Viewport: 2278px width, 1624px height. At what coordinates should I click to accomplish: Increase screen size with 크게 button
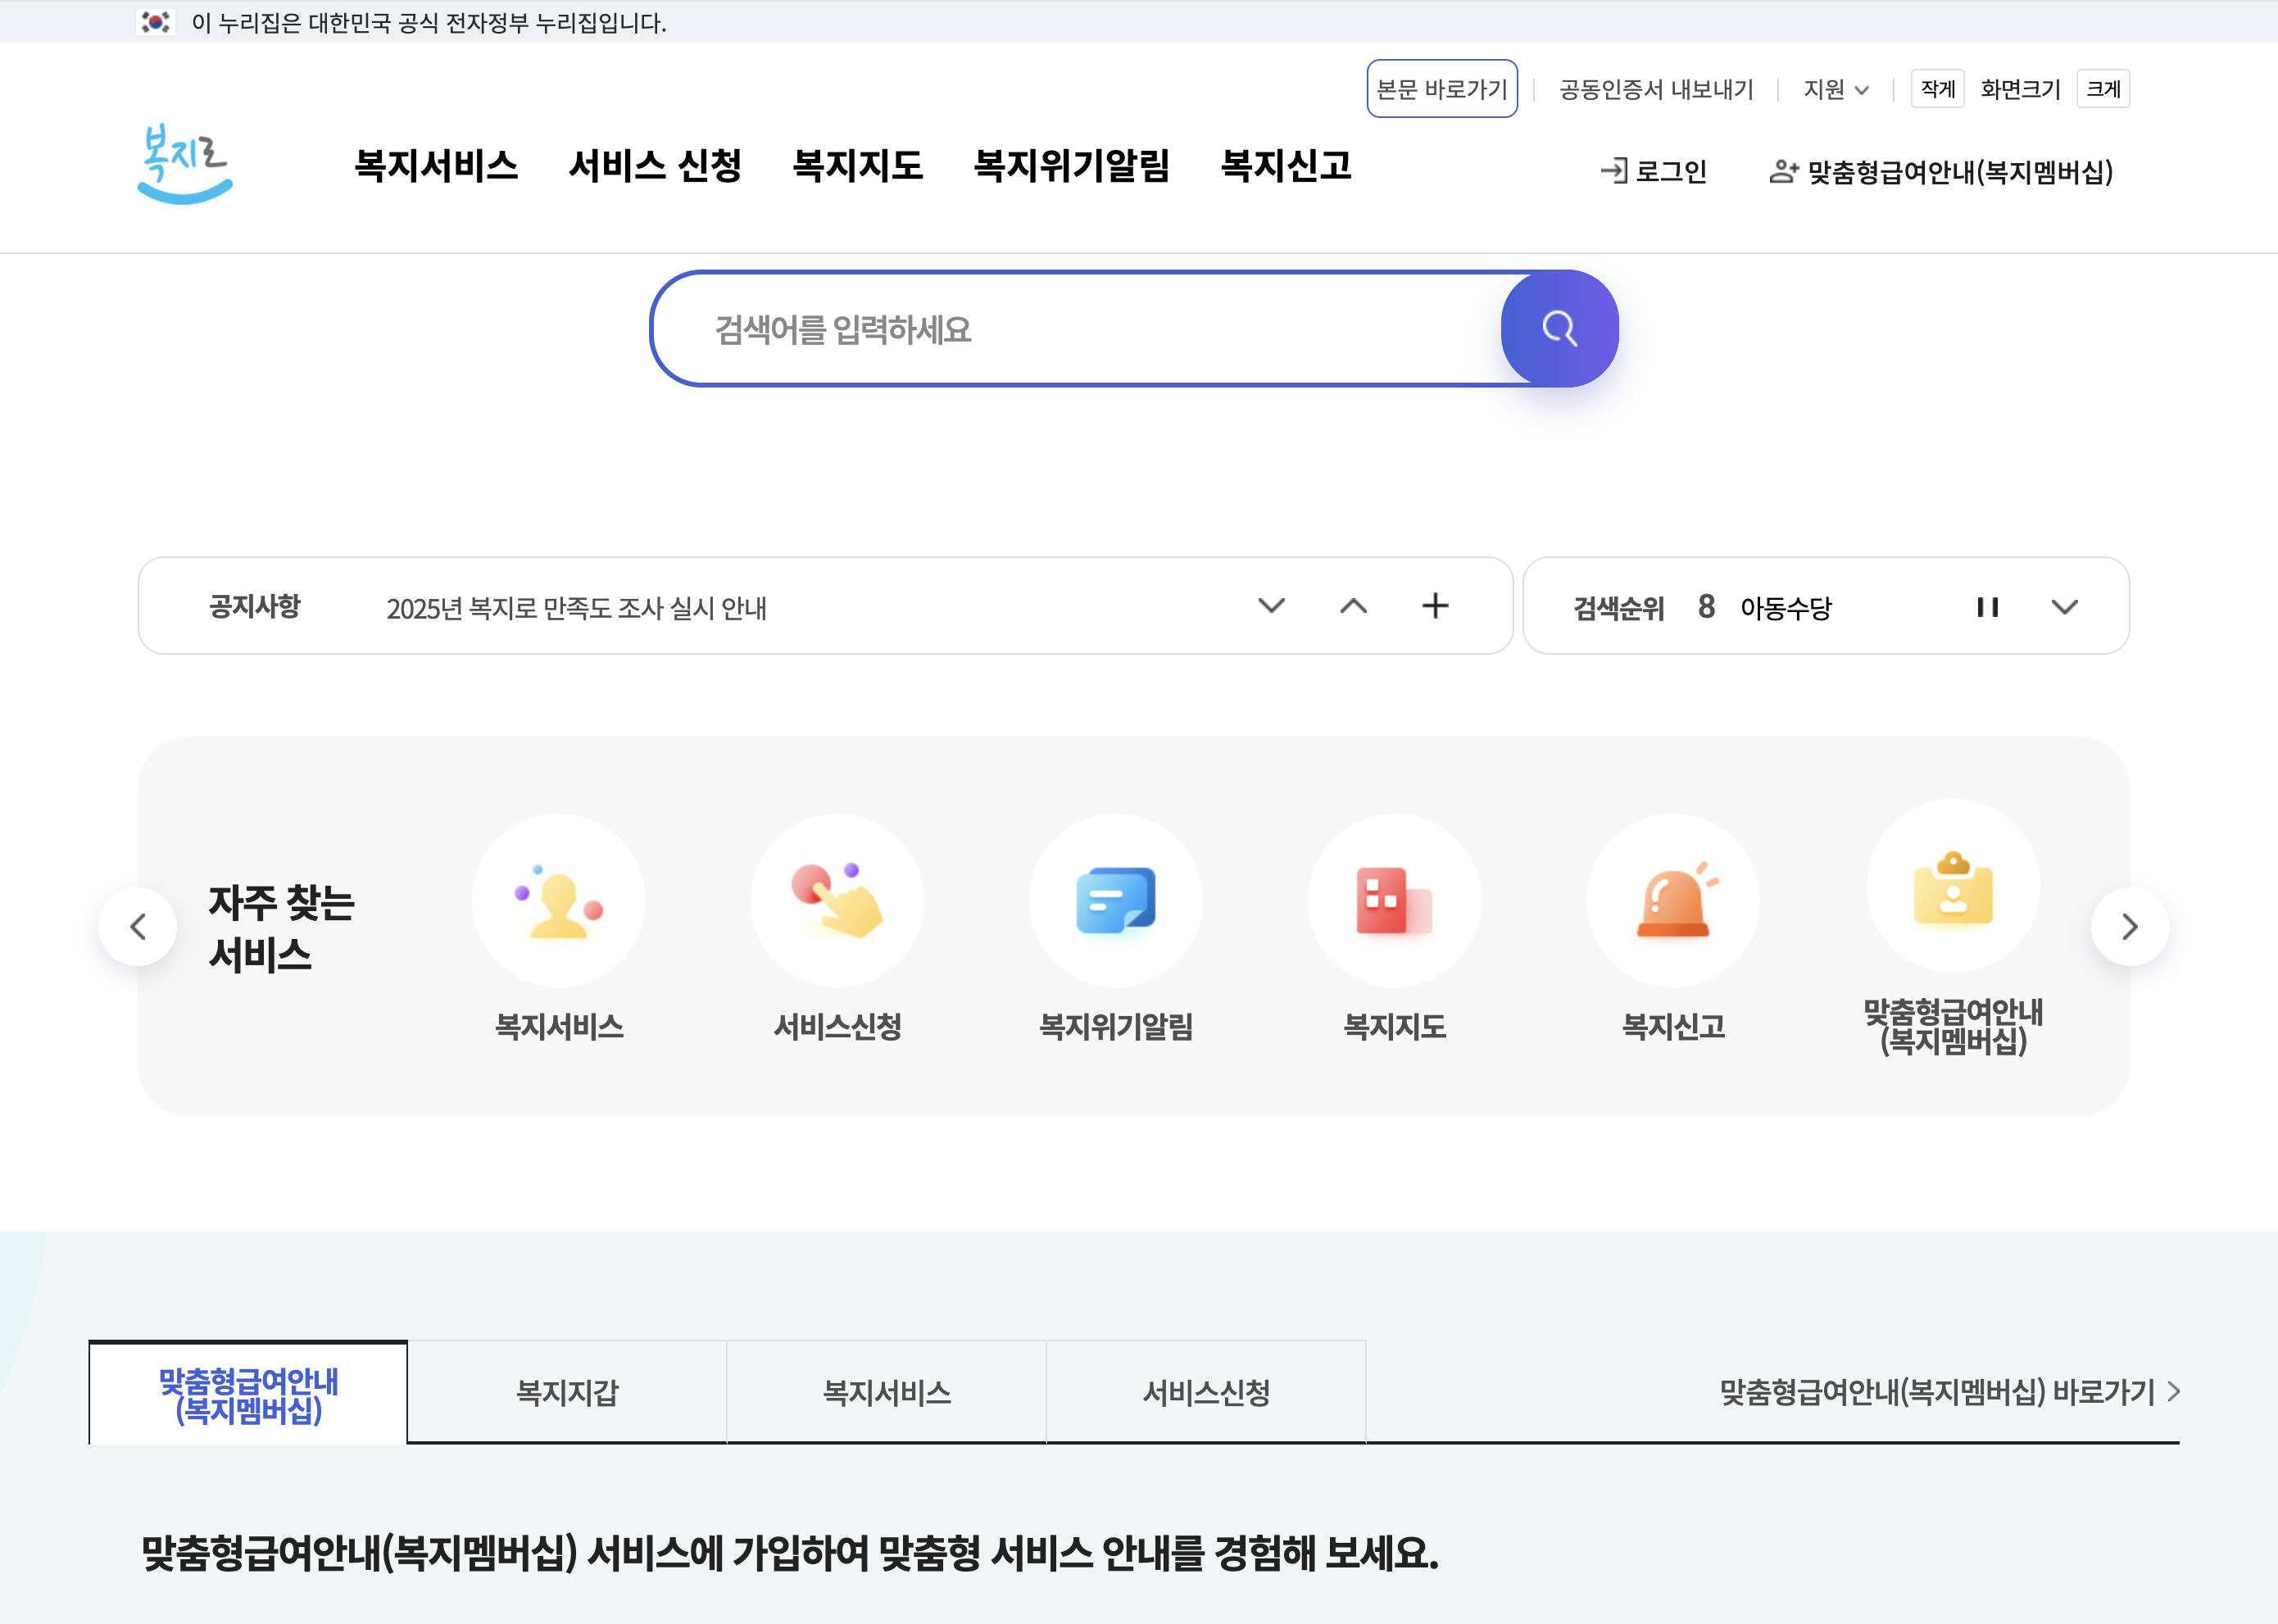[2102, 89]
